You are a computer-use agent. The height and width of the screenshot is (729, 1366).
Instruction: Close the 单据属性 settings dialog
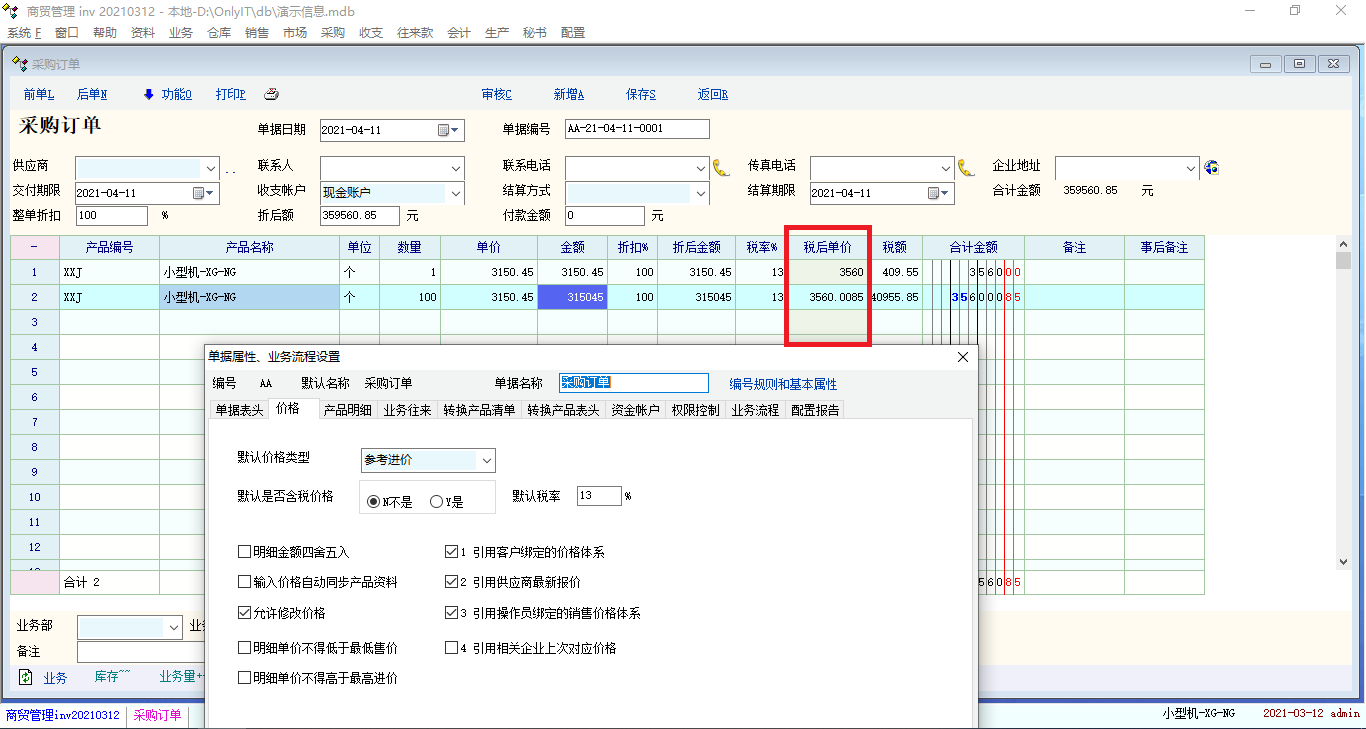(x=963, y=357)
